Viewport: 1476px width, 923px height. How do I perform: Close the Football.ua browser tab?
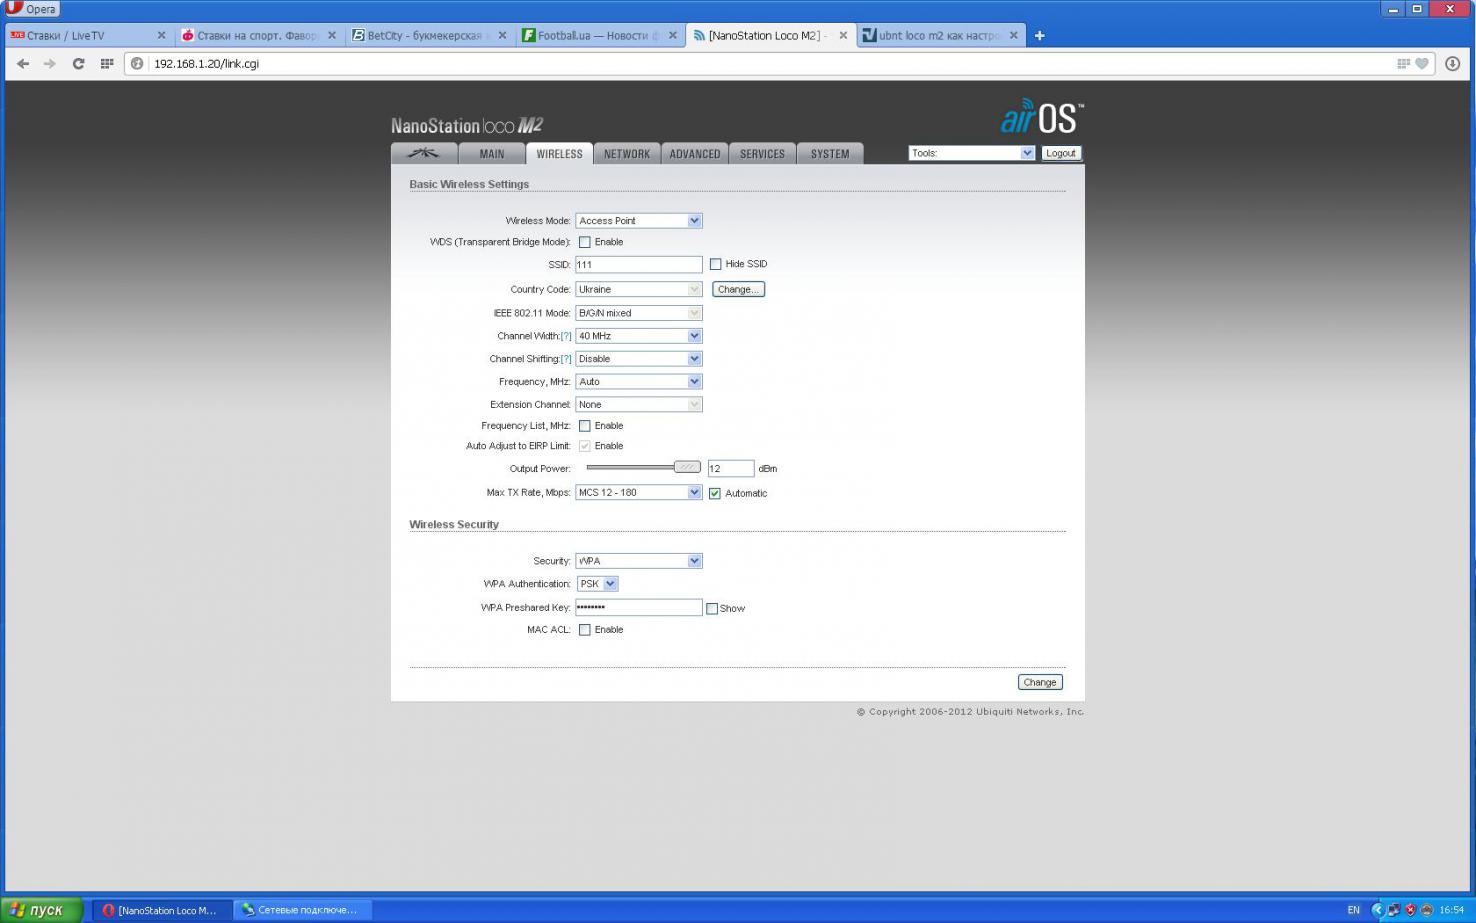coord(673,35)
